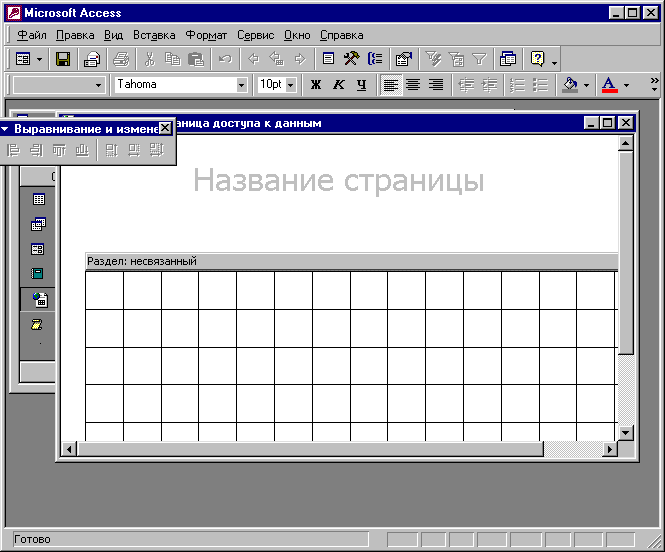Click the Align Bottom edges icon
This screenshot has width=665, height=552.
click(x=82, y=150)
